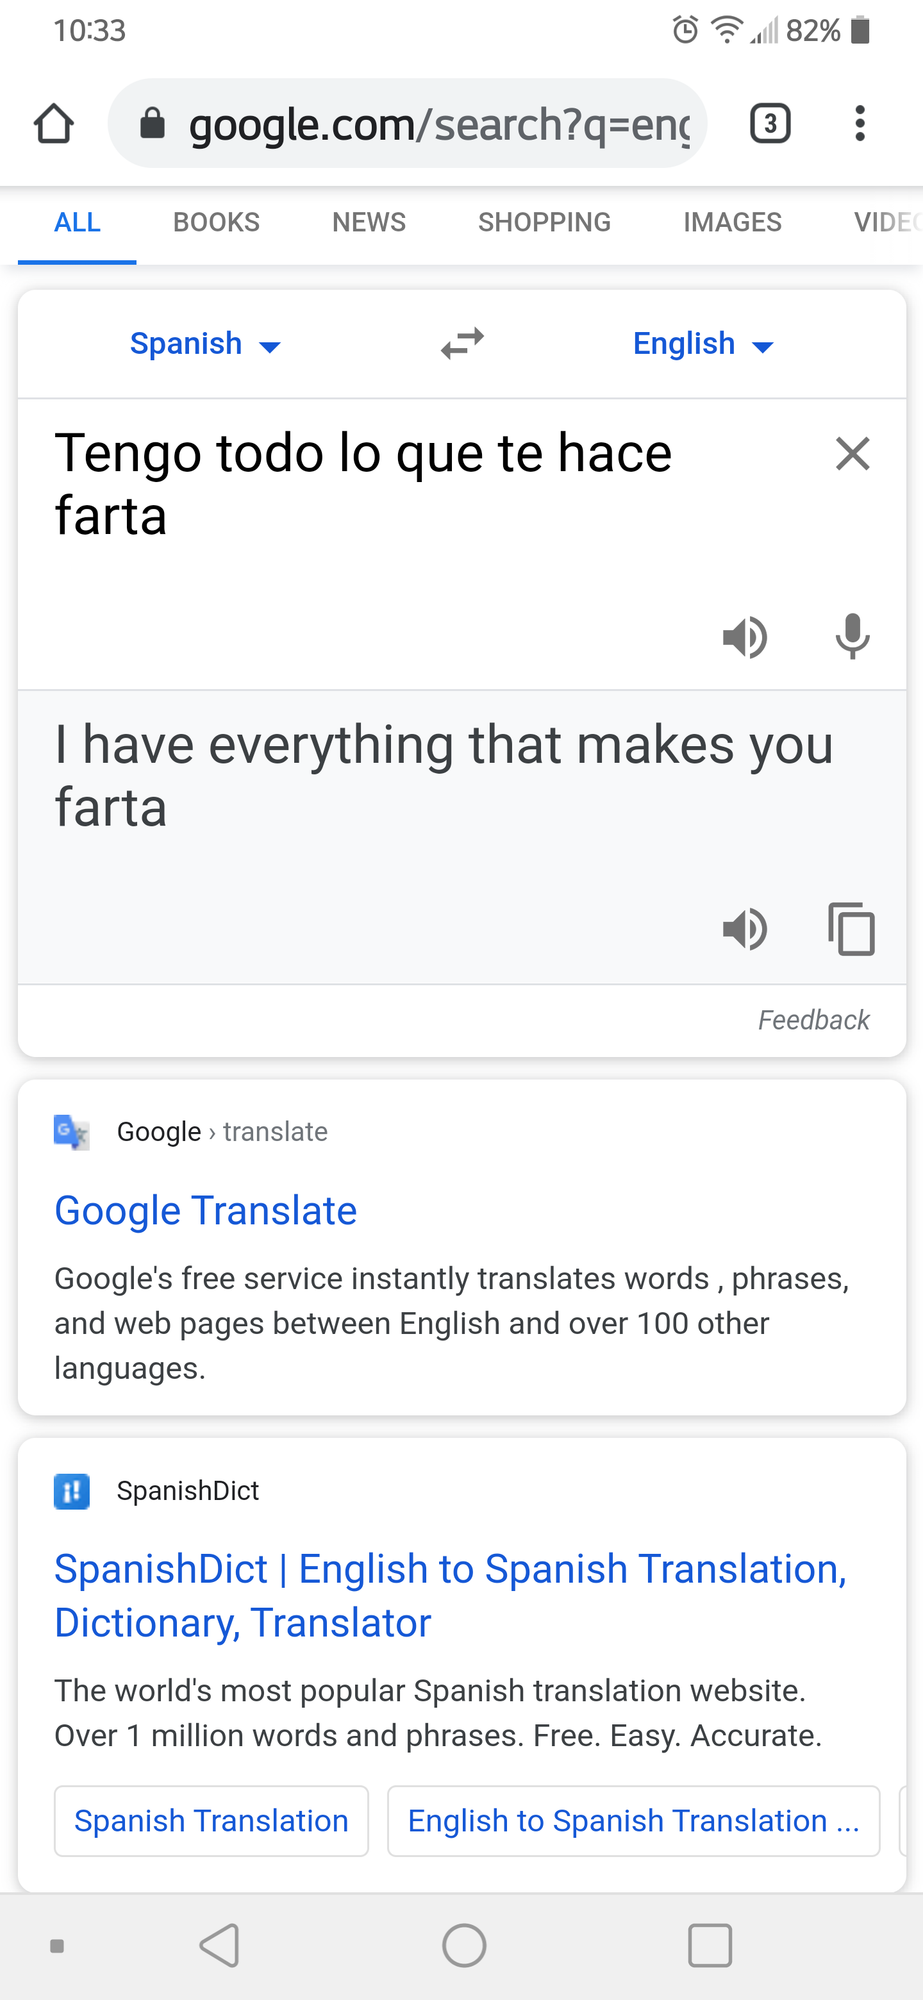Swap the Spanish and English languages
The height and width of the screenshot is (2000, 923).
click(462, 344)
